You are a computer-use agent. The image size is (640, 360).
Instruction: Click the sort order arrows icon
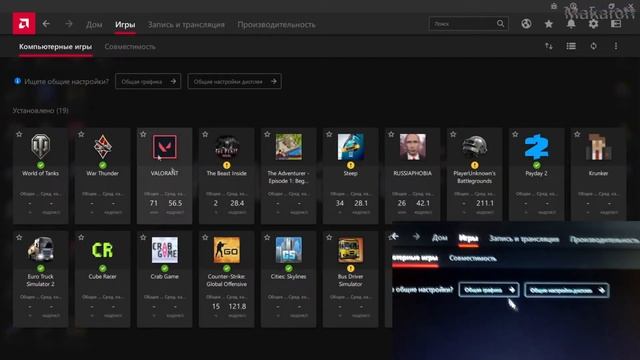[x=549, y=46]
